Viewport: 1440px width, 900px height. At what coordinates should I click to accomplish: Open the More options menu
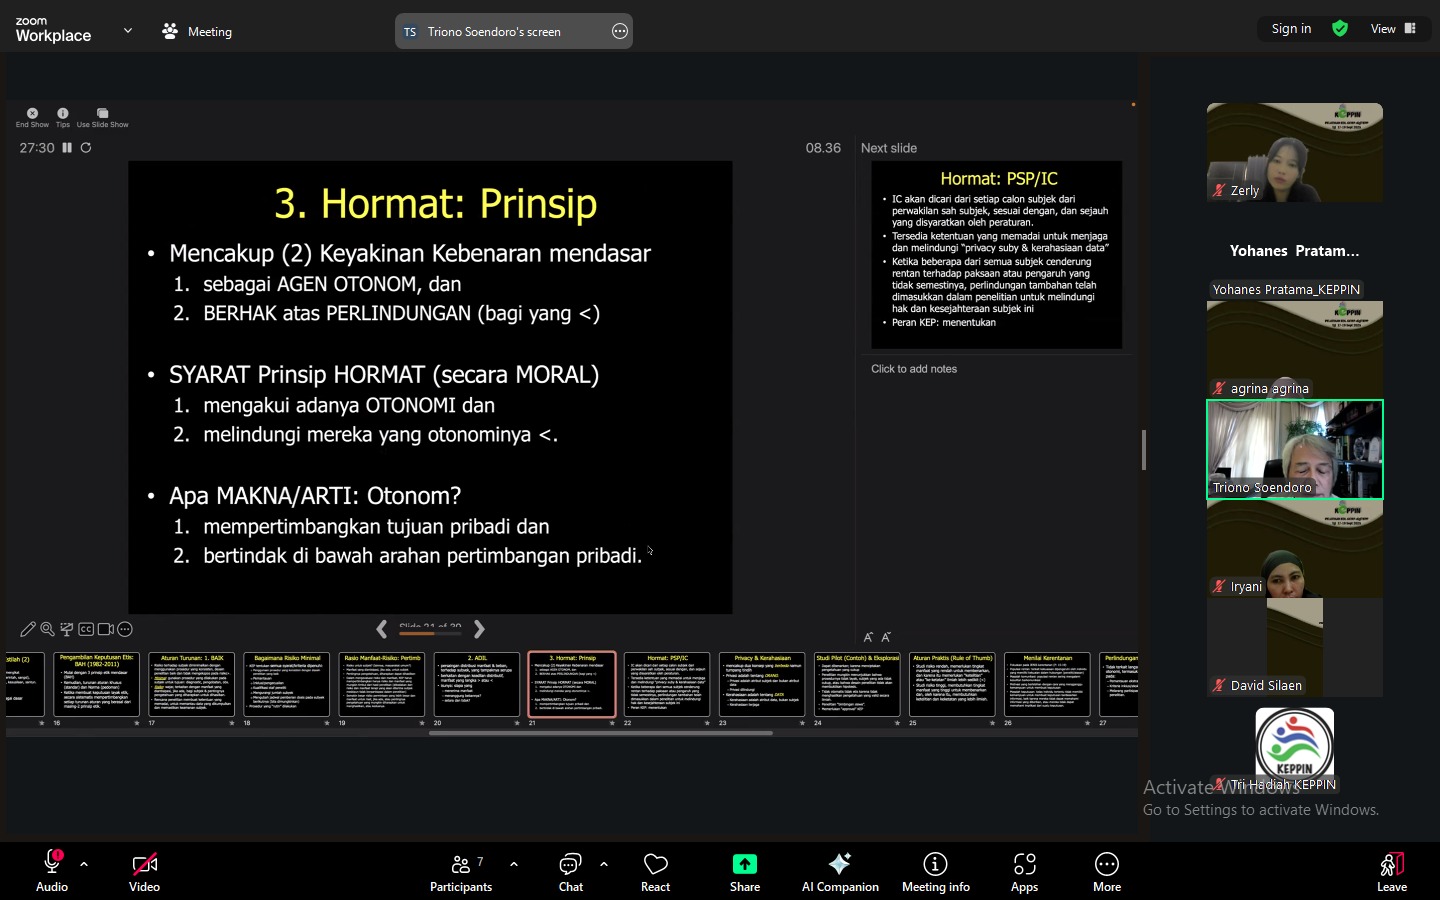[1106, 870]
